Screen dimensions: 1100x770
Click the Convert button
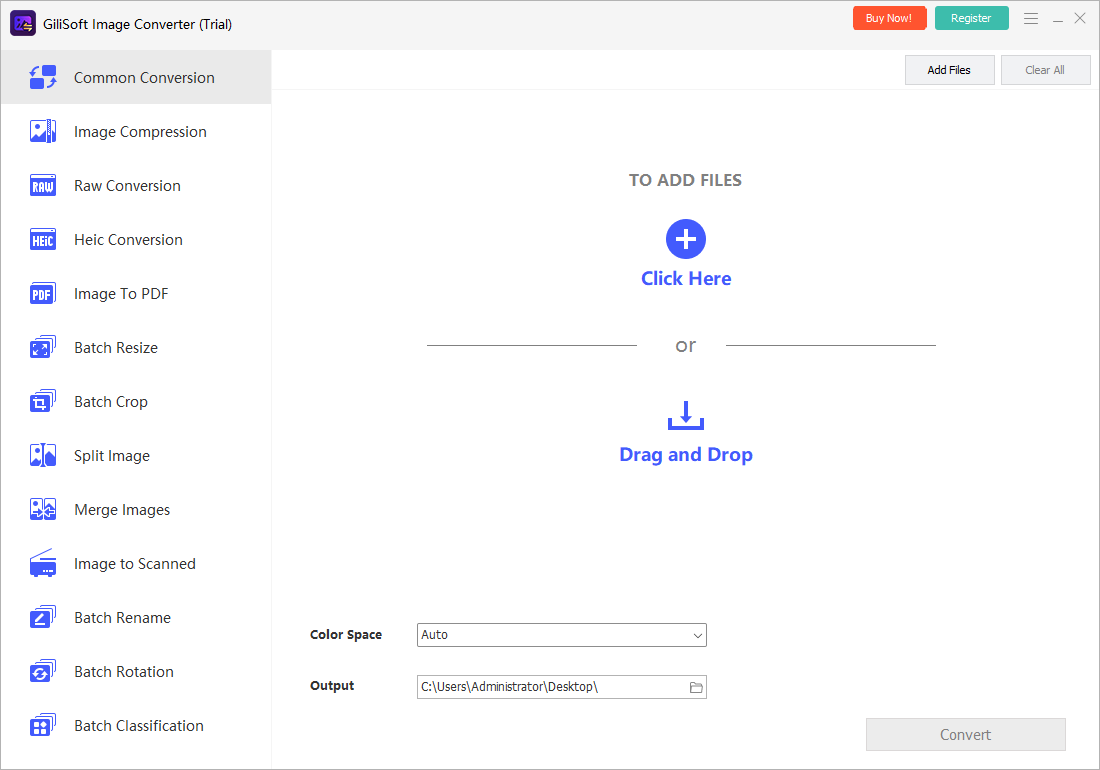click(x=965, y=734)
